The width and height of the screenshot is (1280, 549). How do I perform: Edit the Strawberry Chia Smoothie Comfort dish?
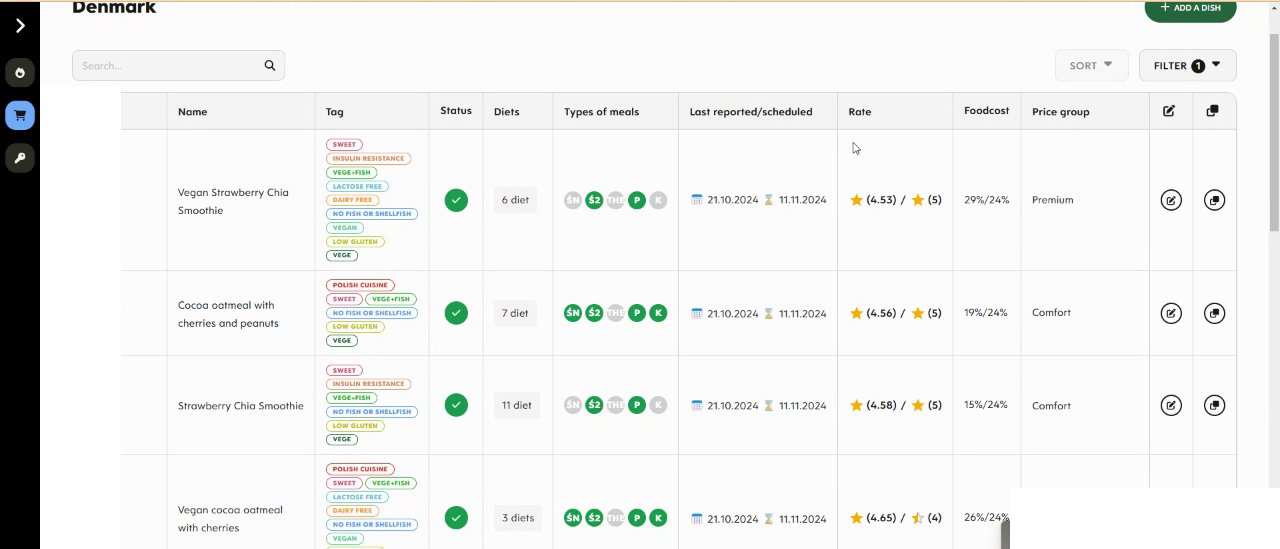click(1171, 405)
